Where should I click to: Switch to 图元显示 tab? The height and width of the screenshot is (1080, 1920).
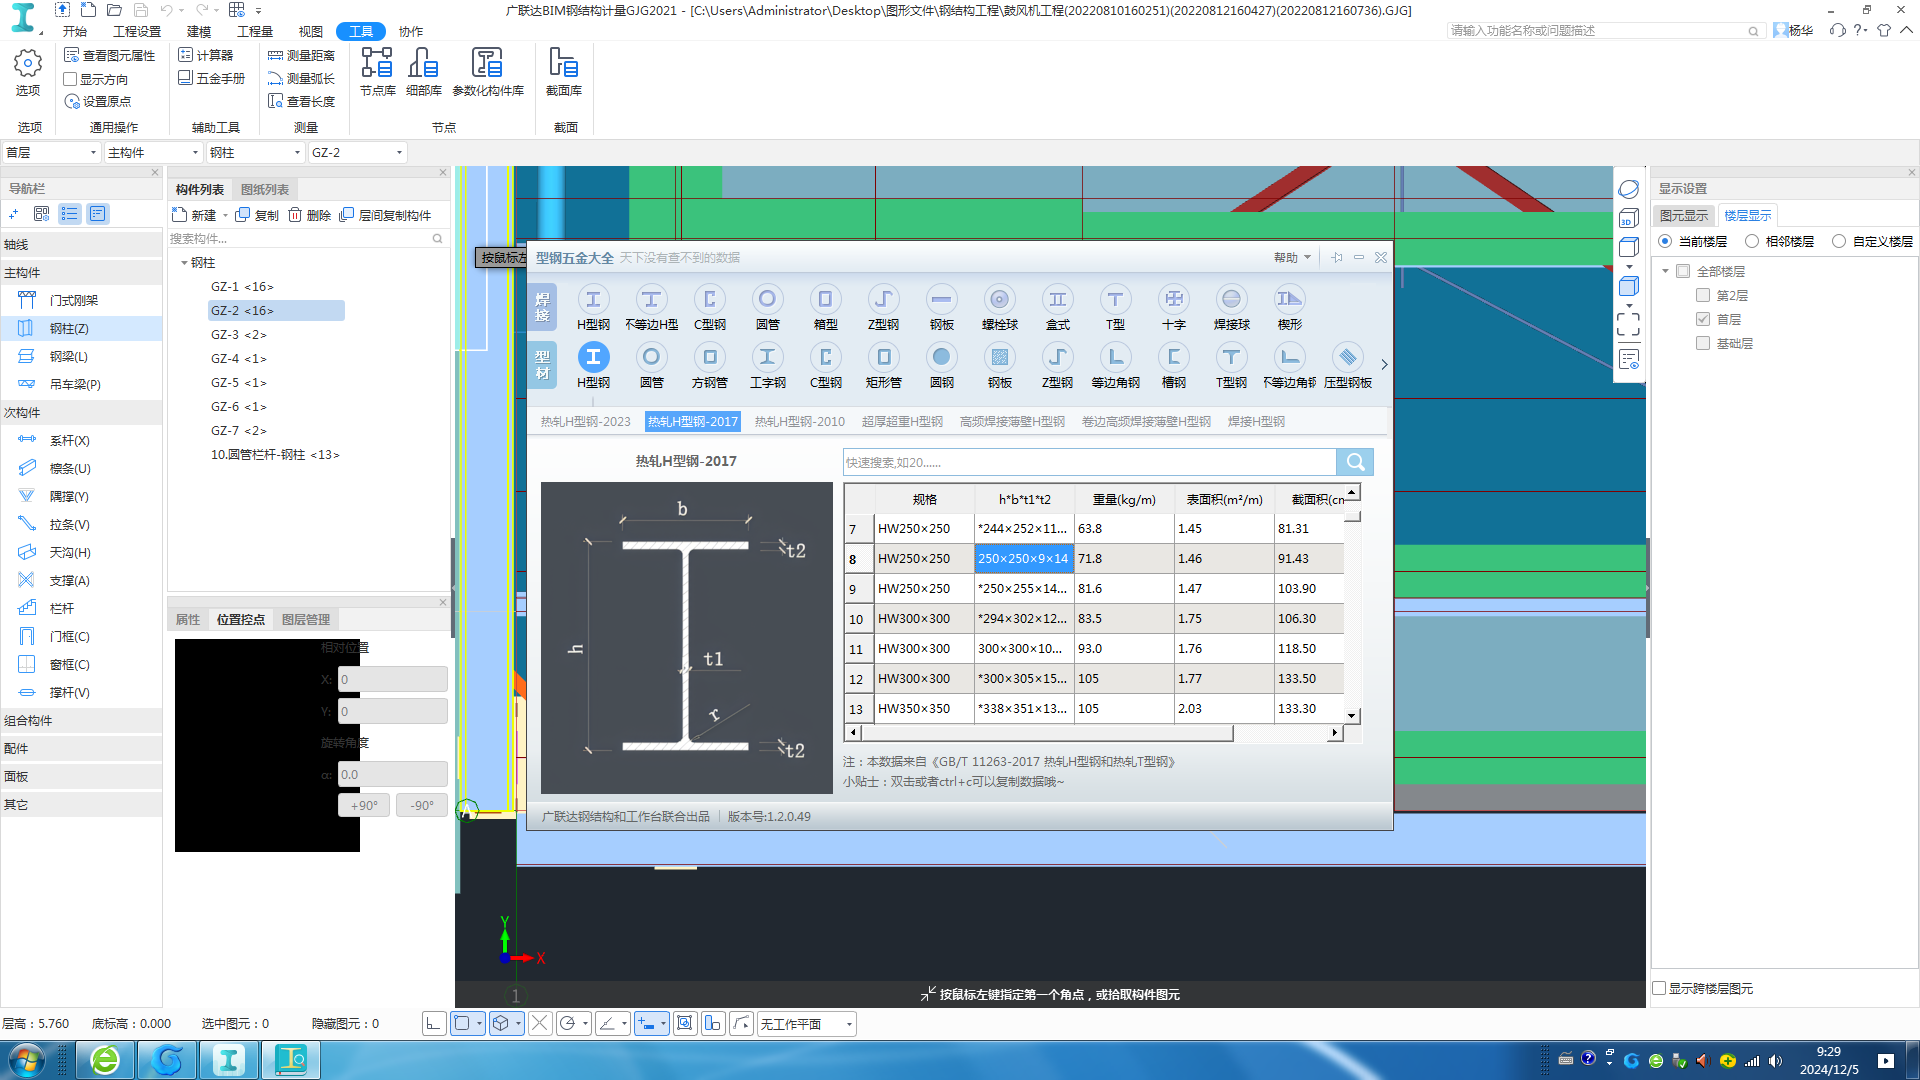(1684, 215)
